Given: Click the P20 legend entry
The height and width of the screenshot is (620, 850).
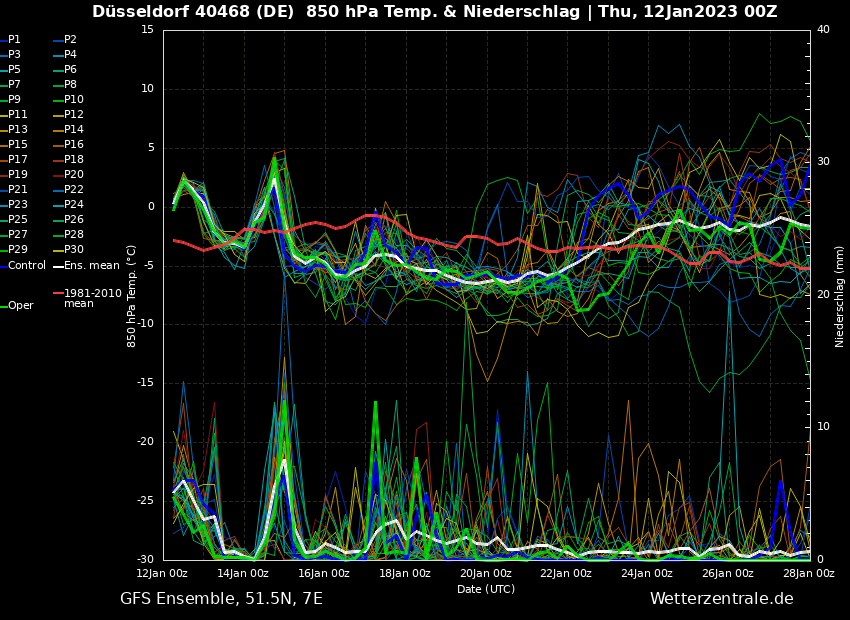Looking at the screenshot, I should click(x=74, y=175).
